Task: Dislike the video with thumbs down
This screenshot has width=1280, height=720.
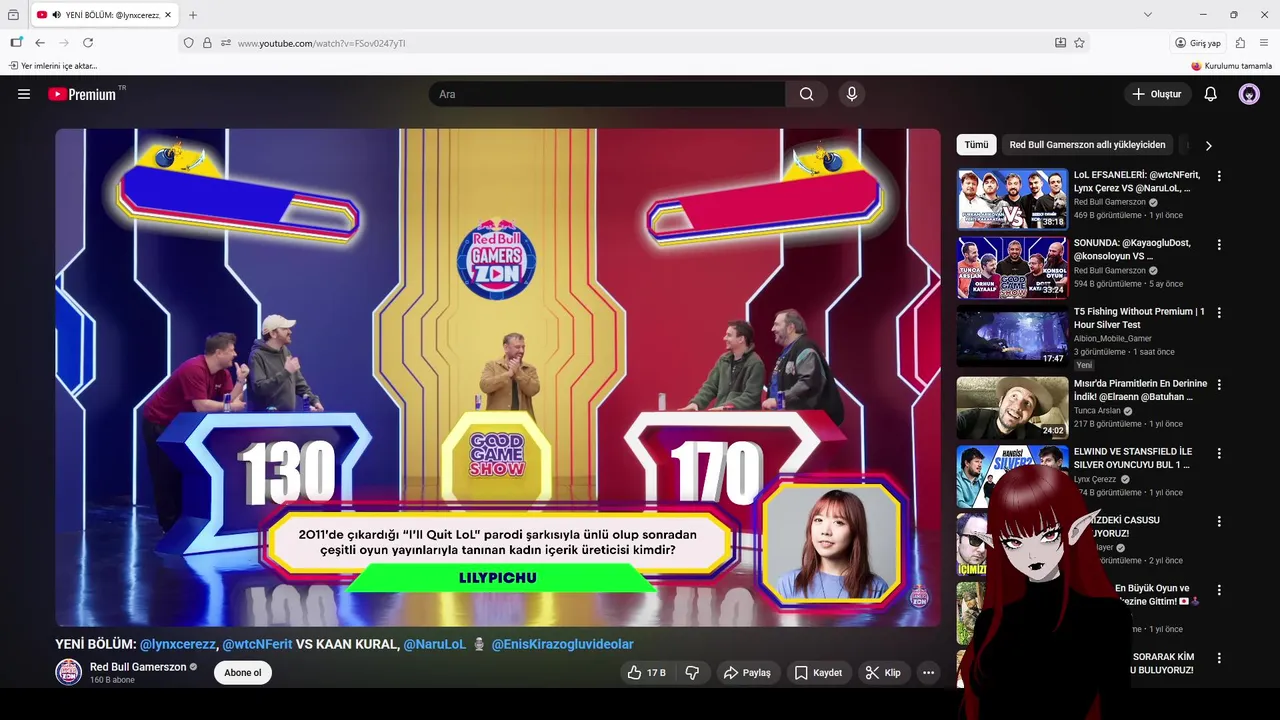Action: tap(692, 673)
